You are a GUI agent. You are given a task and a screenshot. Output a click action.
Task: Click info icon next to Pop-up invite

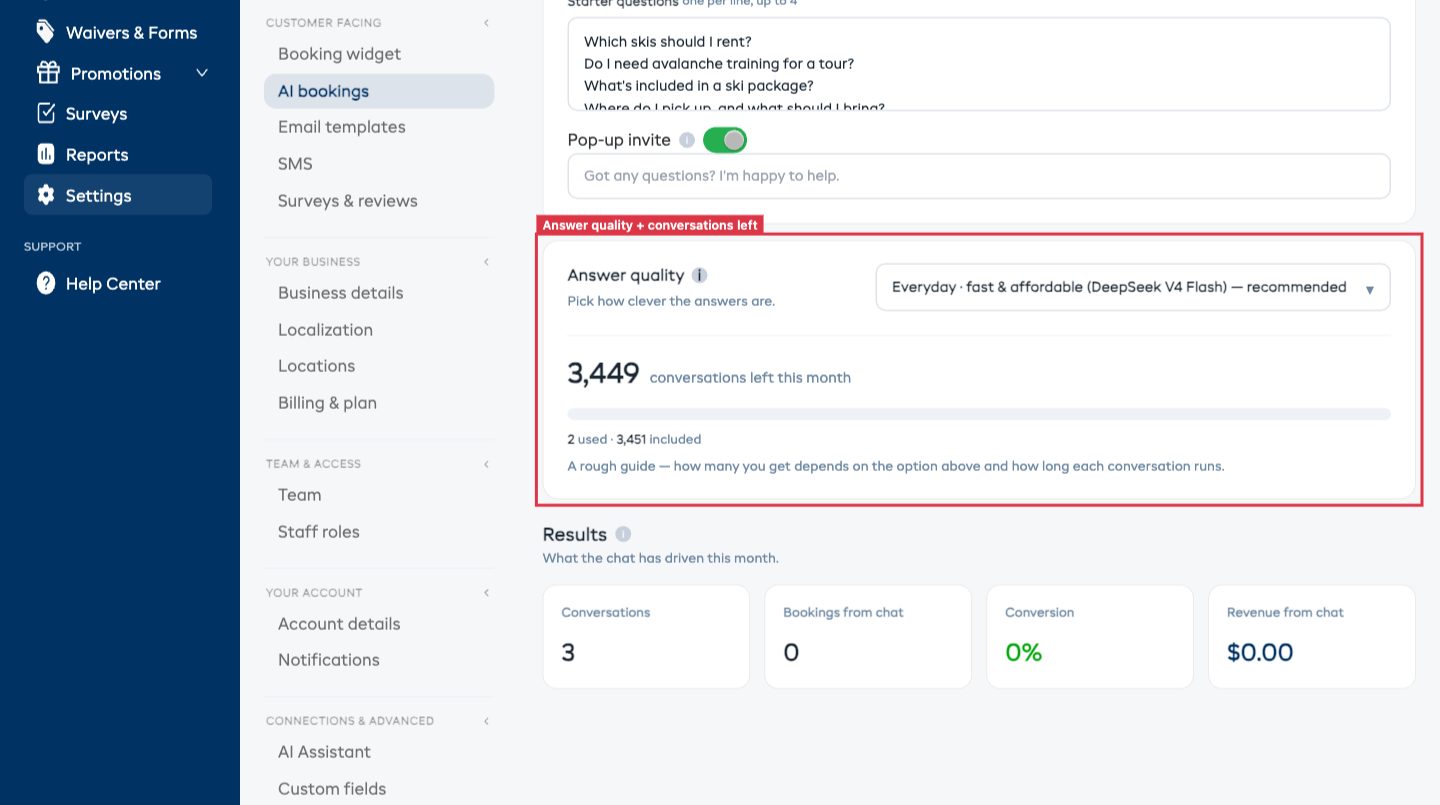[687, 140]
